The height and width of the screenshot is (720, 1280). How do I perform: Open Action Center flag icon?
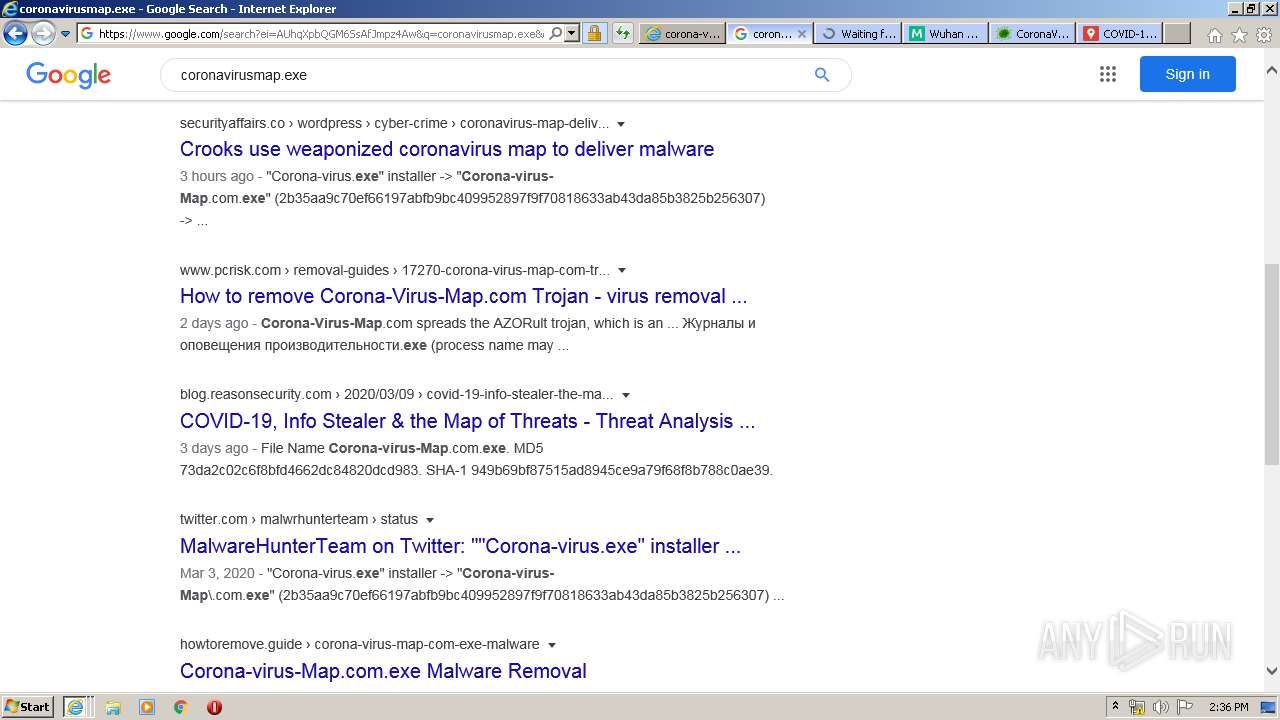pyautogui.click(x=1183, y=707)
